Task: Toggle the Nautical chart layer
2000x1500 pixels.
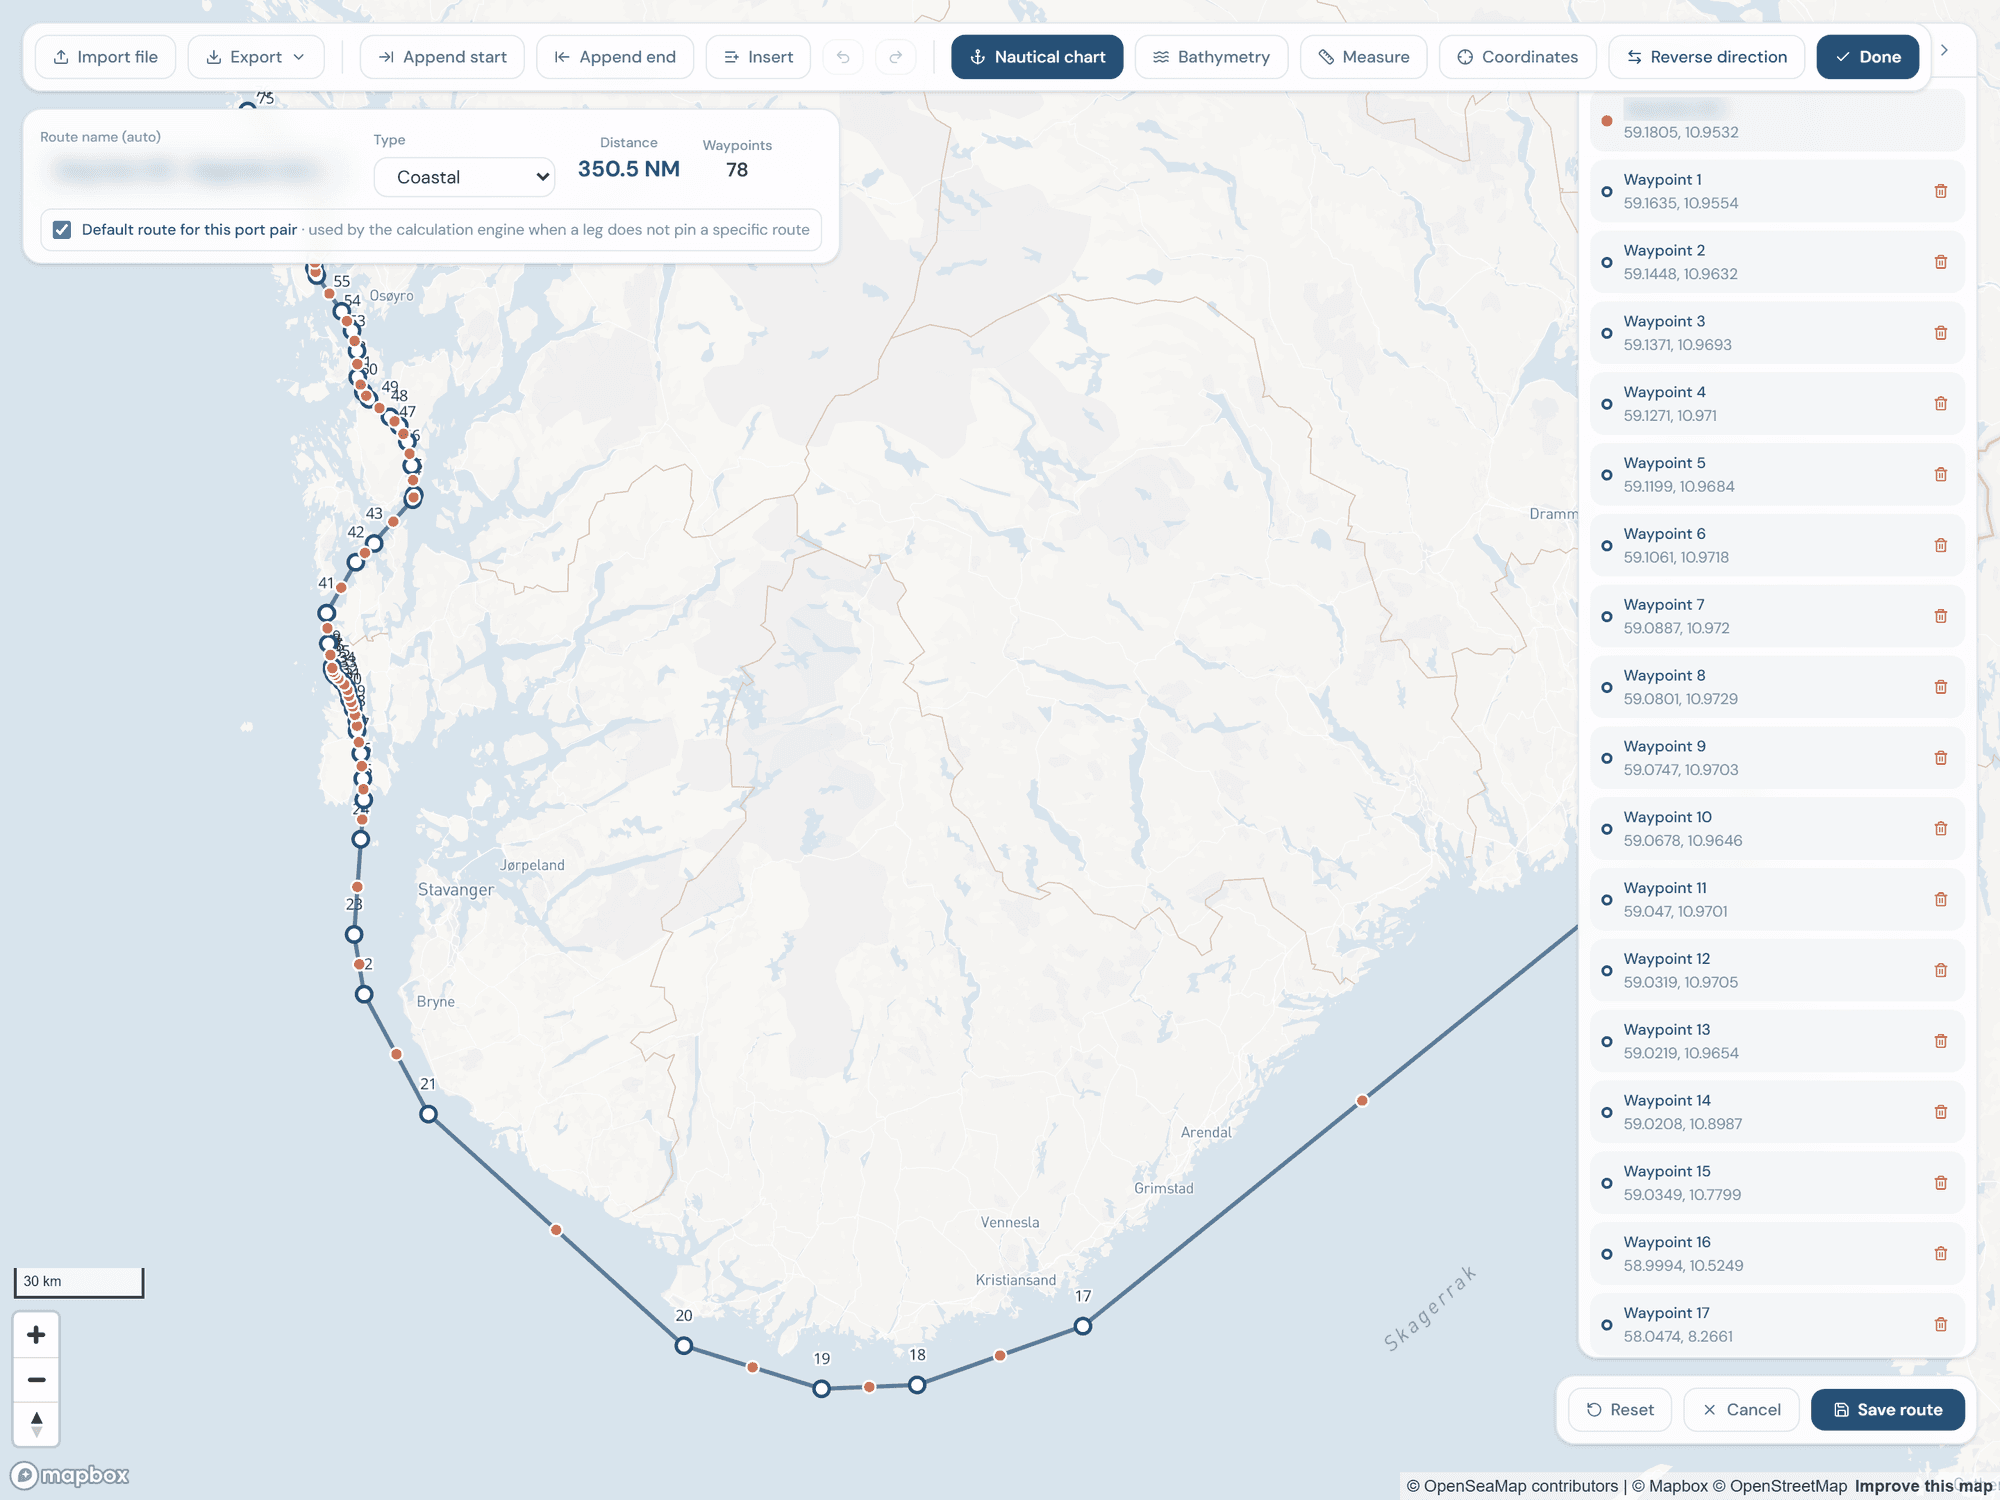Action: point(1037,57)
